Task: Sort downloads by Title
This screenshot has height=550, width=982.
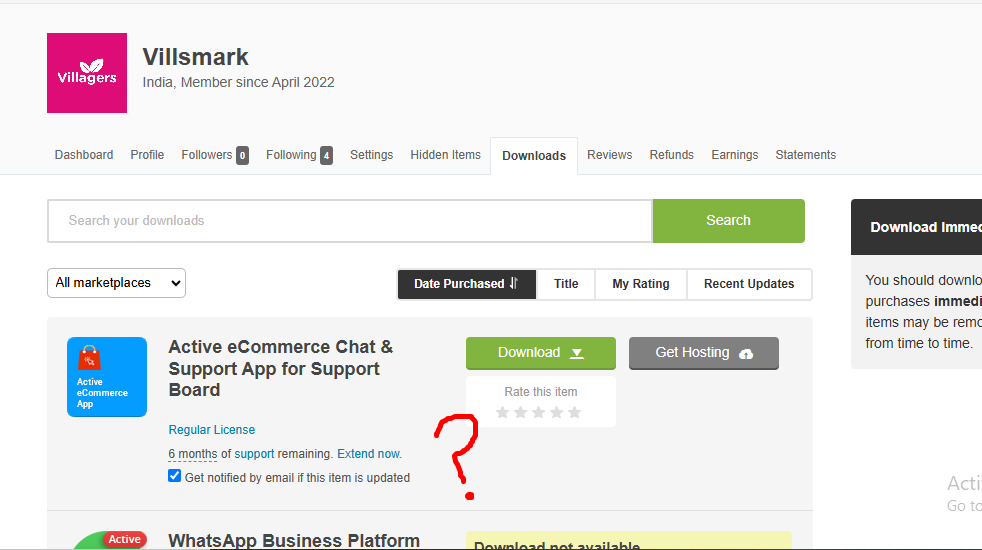Action: pos(566,284)
